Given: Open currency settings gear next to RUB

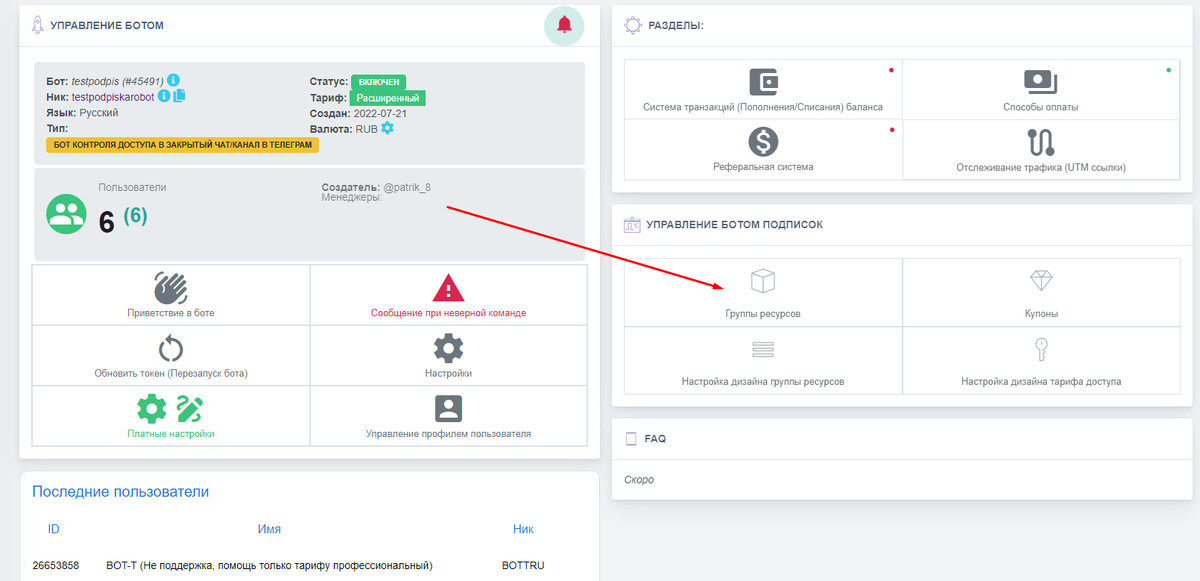Looking at the screenshot, I should point(387,128).
